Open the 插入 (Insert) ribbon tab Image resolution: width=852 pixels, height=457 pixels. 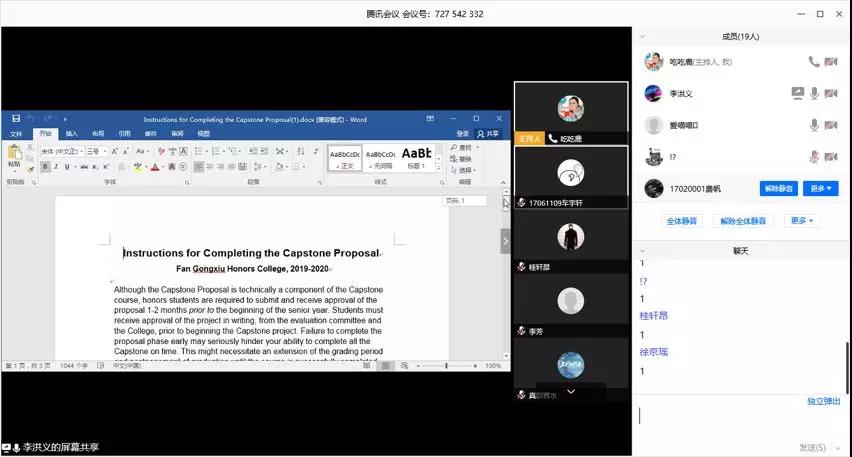point(72,133)
